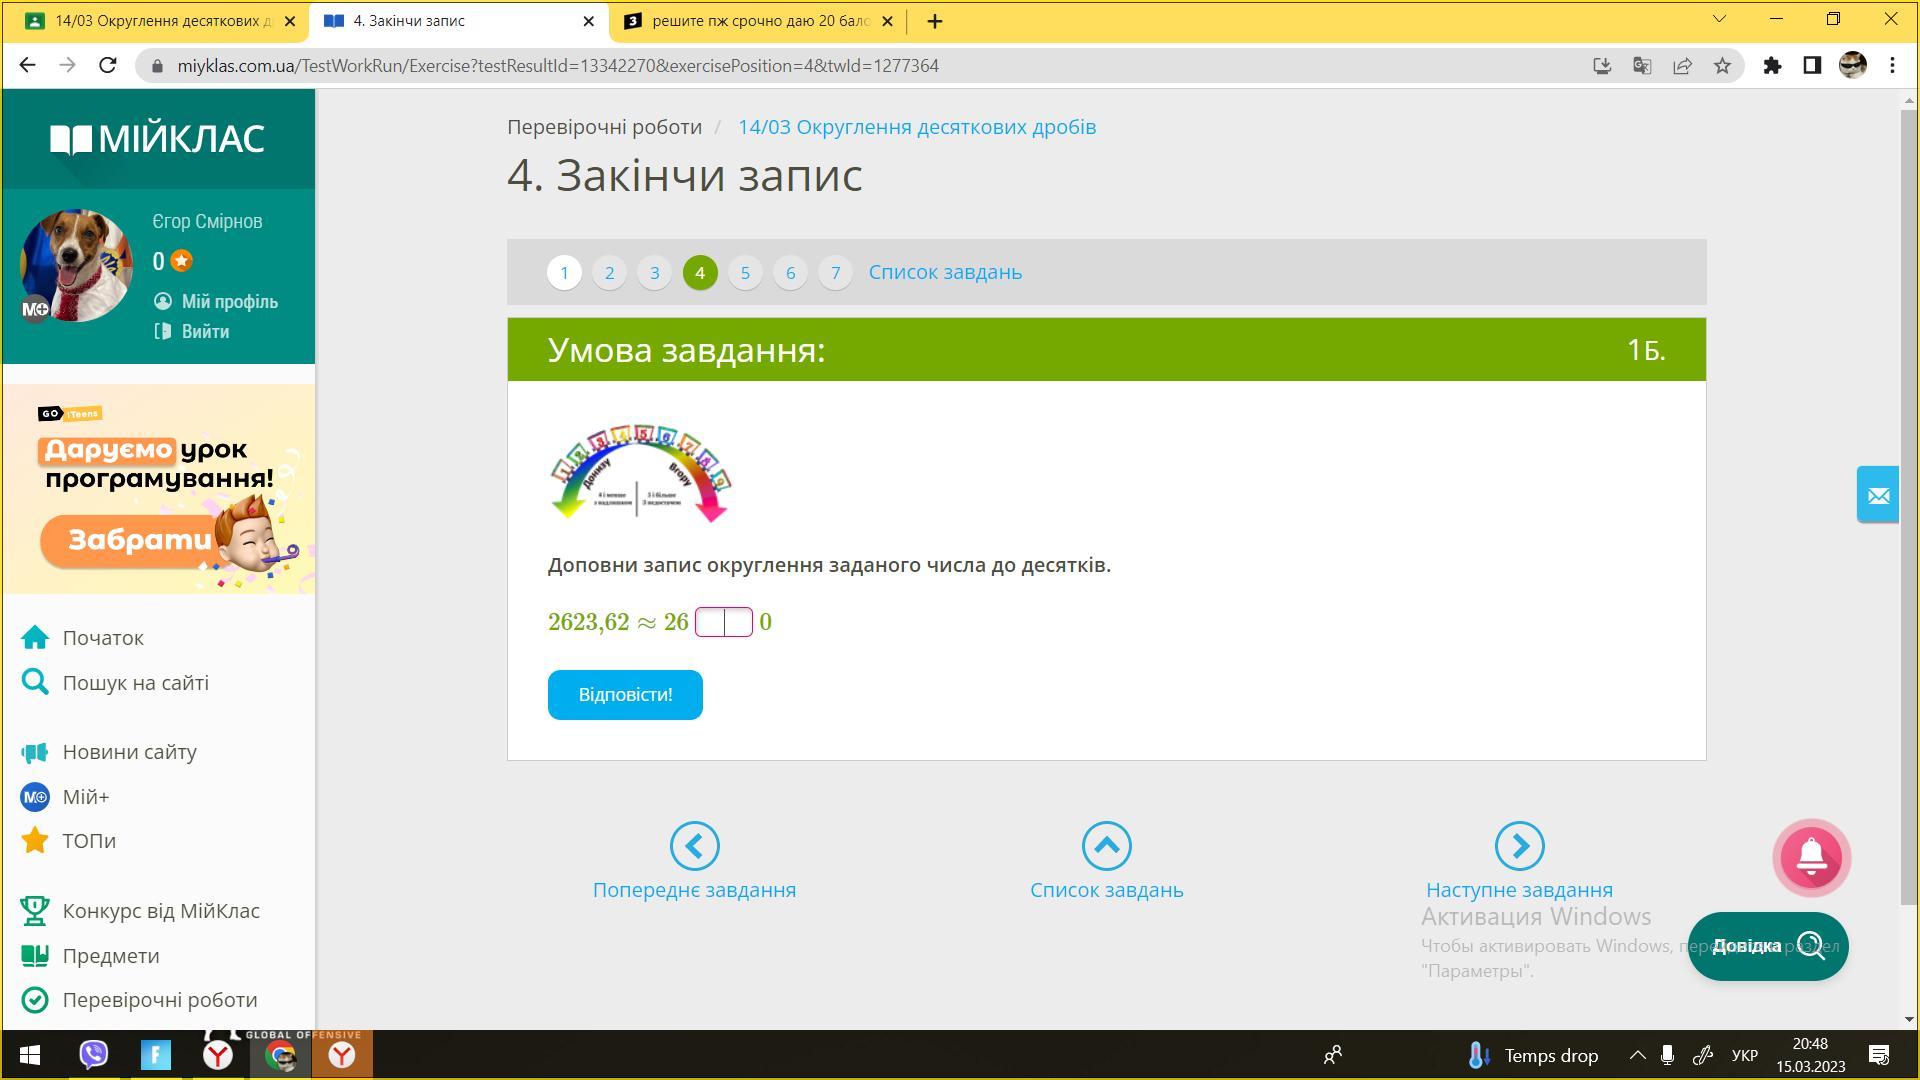Toggle the browser side panel icon
Image resolution: width=1920 pixels, height=1080 pixels.
tap(1812, 66)
